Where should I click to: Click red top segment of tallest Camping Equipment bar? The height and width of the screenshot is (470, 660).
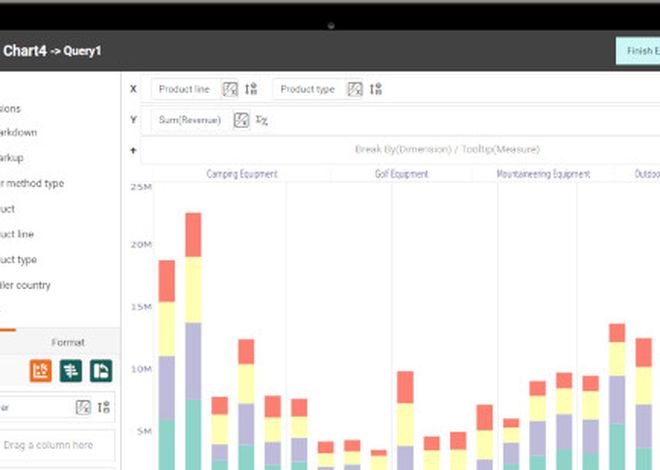point(193,235)
